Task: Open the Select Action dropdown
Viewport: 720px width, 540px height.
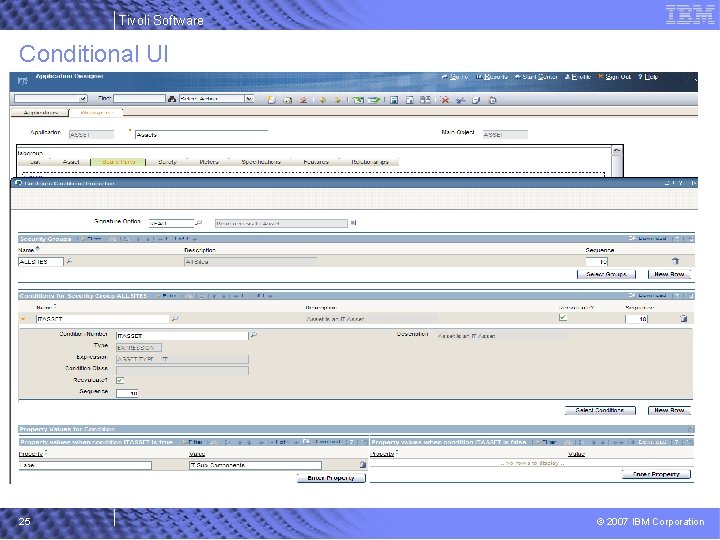Action: pos(249,99)
